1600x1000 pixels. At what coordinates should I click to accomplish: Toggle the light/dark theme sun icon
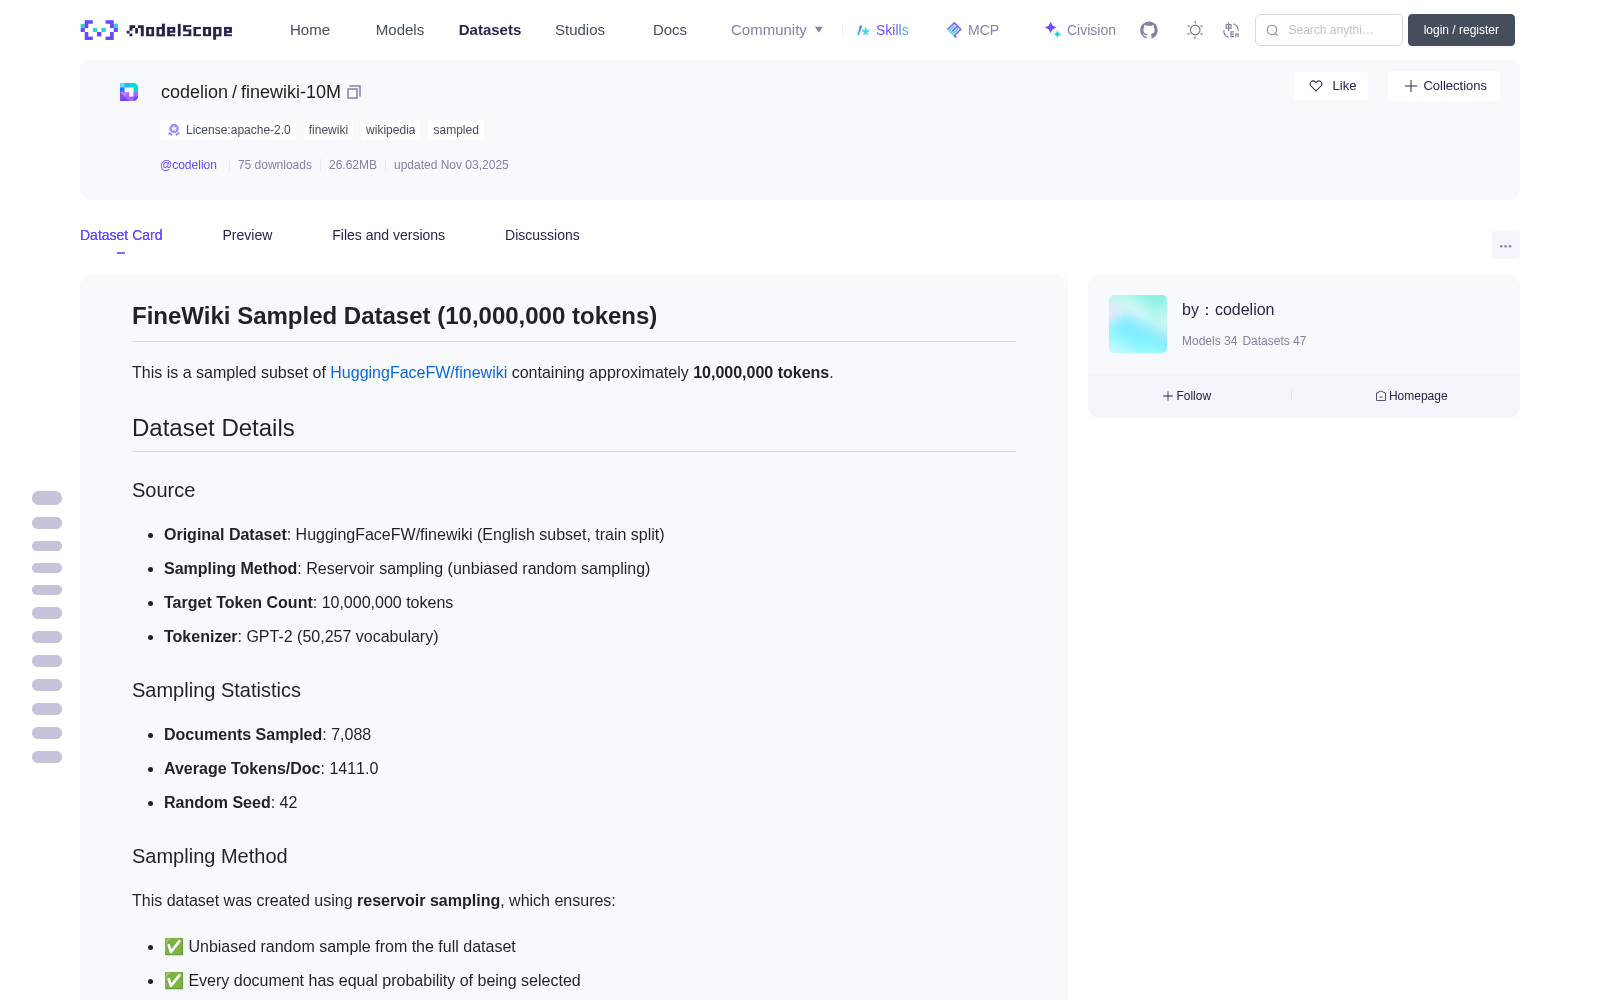click(x=1195, y=30)
